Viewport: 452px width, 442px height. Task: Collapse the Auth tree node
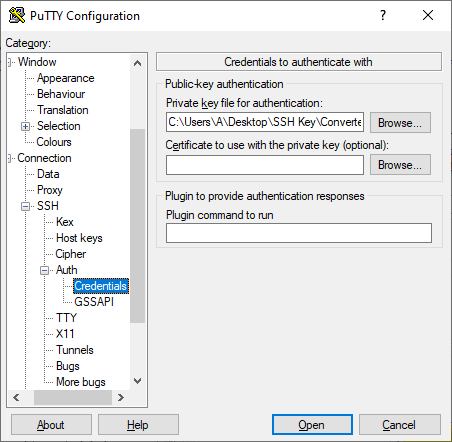44,270
